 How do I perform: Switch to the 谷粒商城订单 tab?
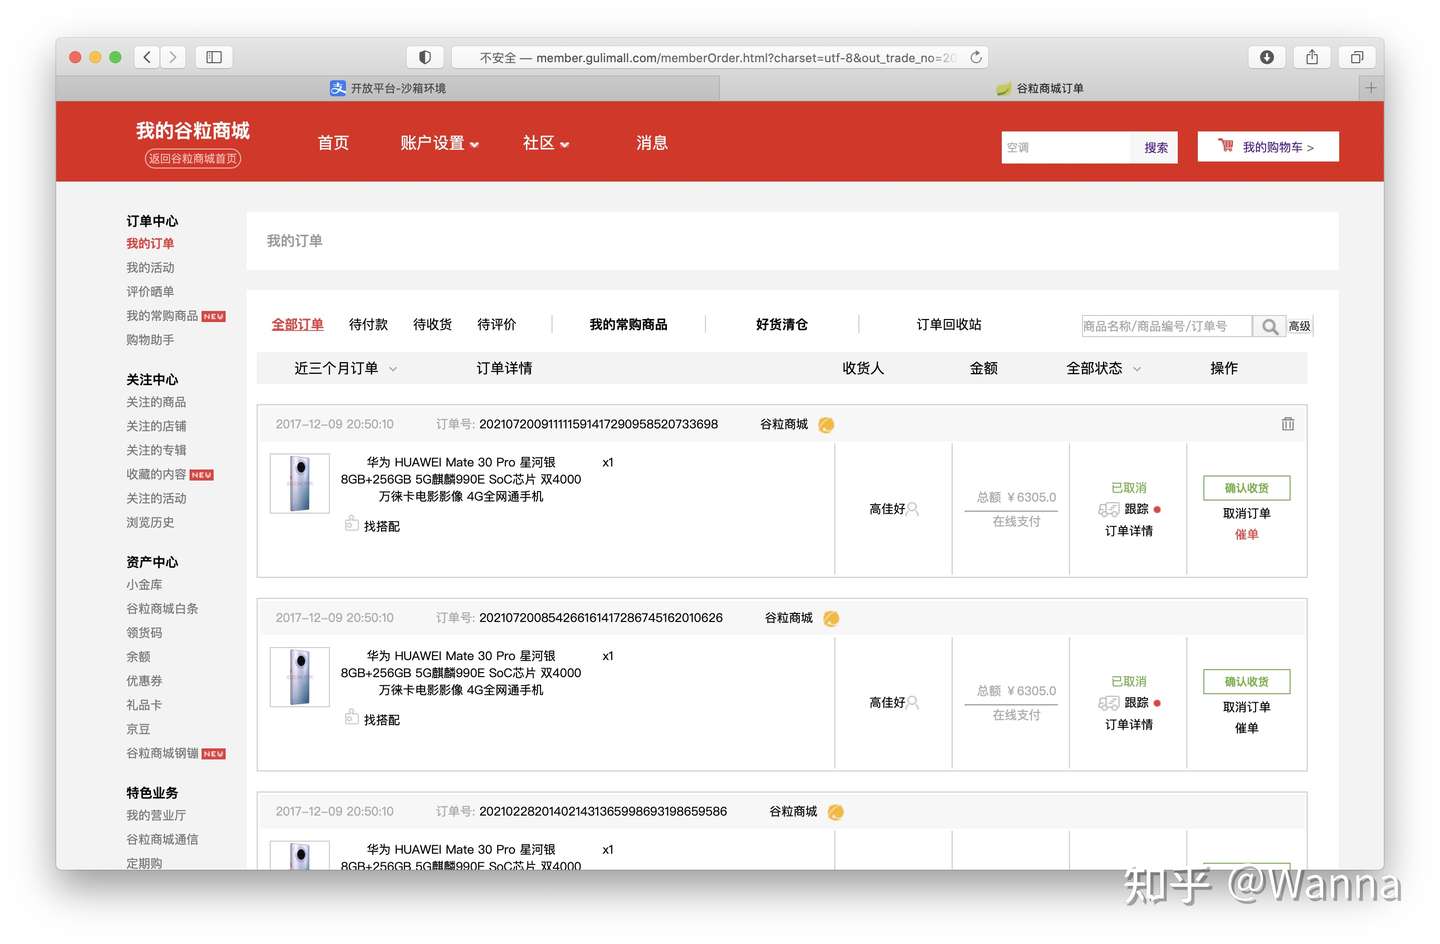1040,88
